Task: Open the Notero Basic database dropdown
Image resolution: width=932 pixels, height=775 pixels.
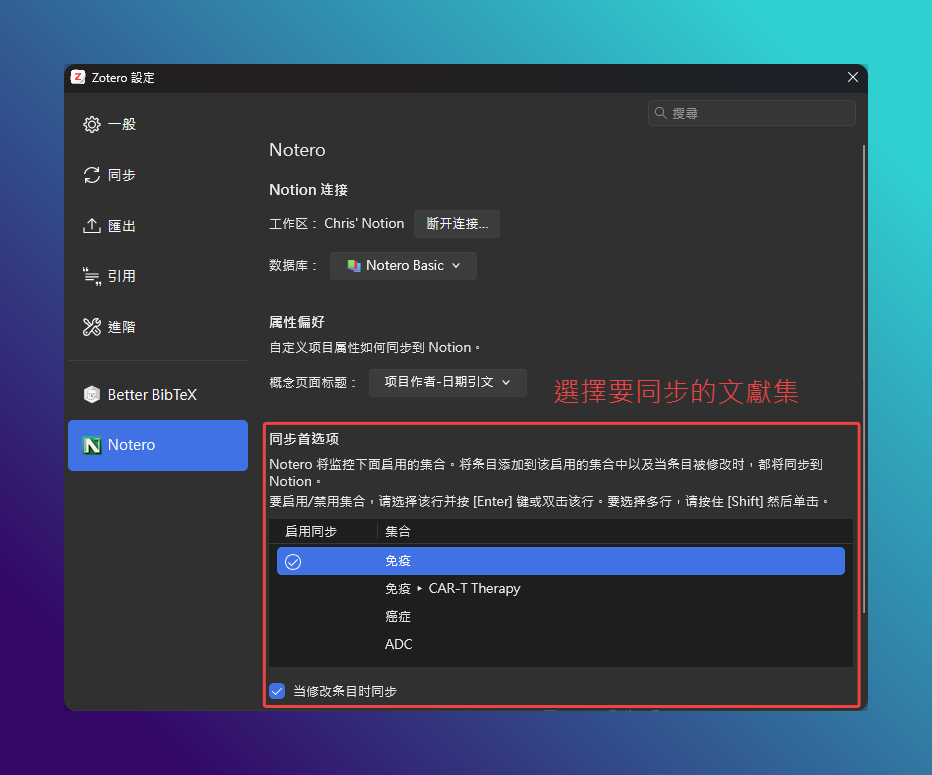Action: (x=403, y=266)
